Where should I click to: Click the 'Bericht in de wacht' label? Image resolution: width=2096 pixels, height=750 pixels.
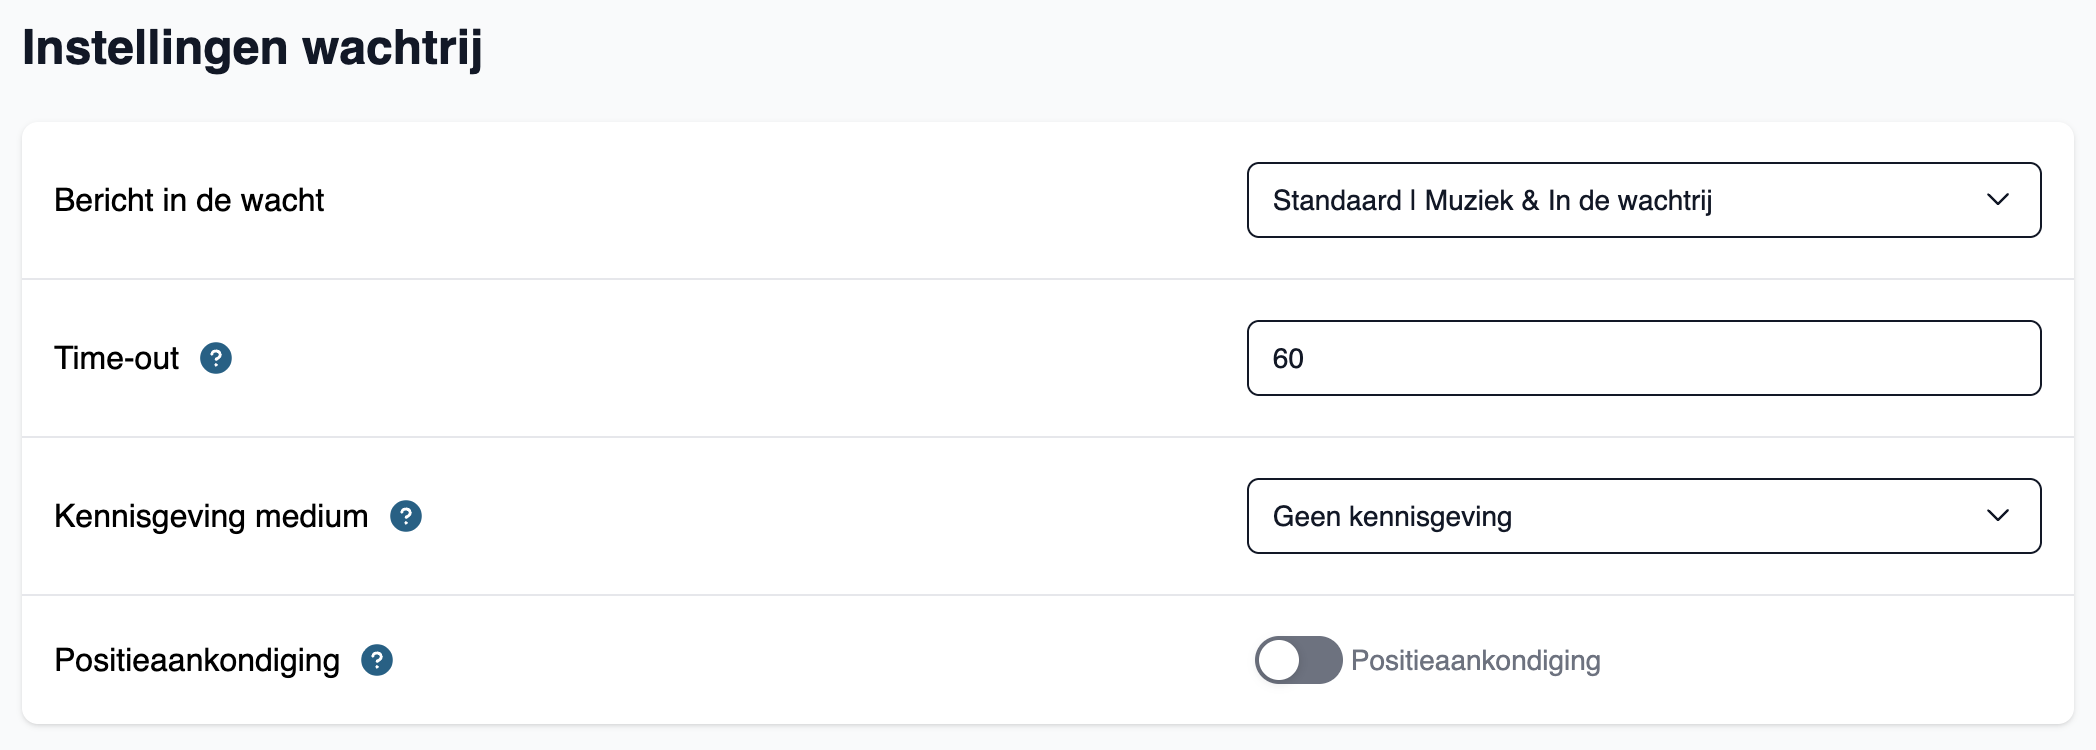[x=189, y=200]
